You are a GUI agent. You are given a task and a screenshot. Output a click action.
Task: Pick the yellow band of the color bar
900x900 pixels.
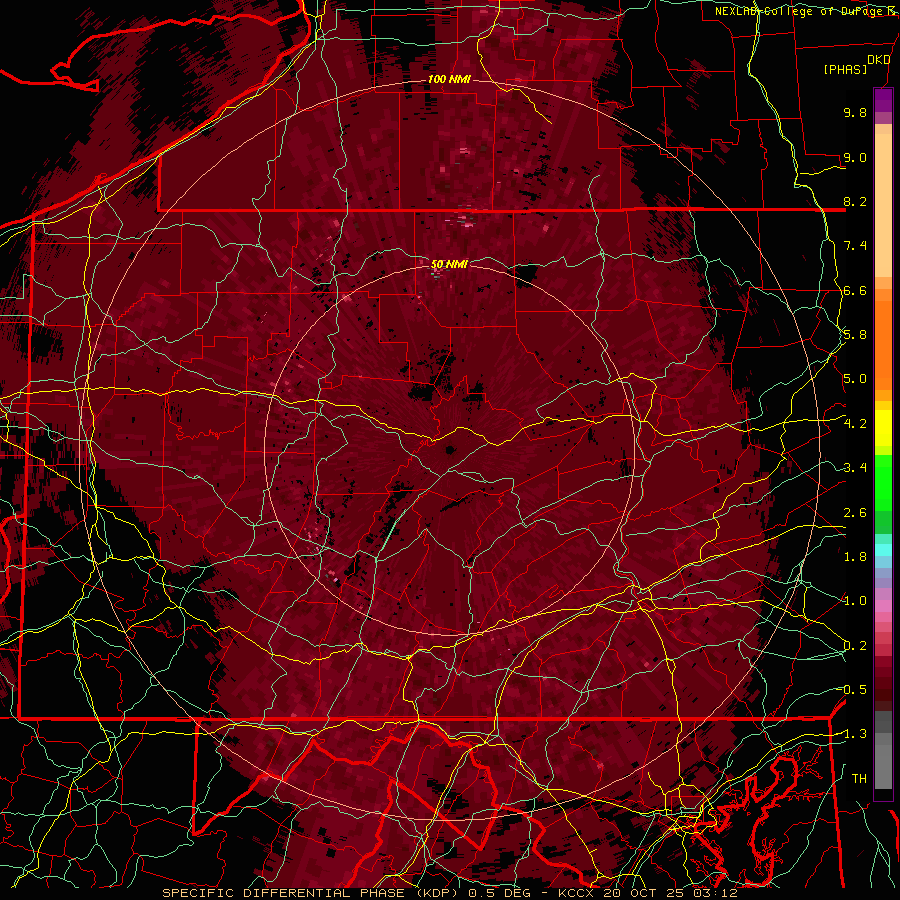[883, 428]
